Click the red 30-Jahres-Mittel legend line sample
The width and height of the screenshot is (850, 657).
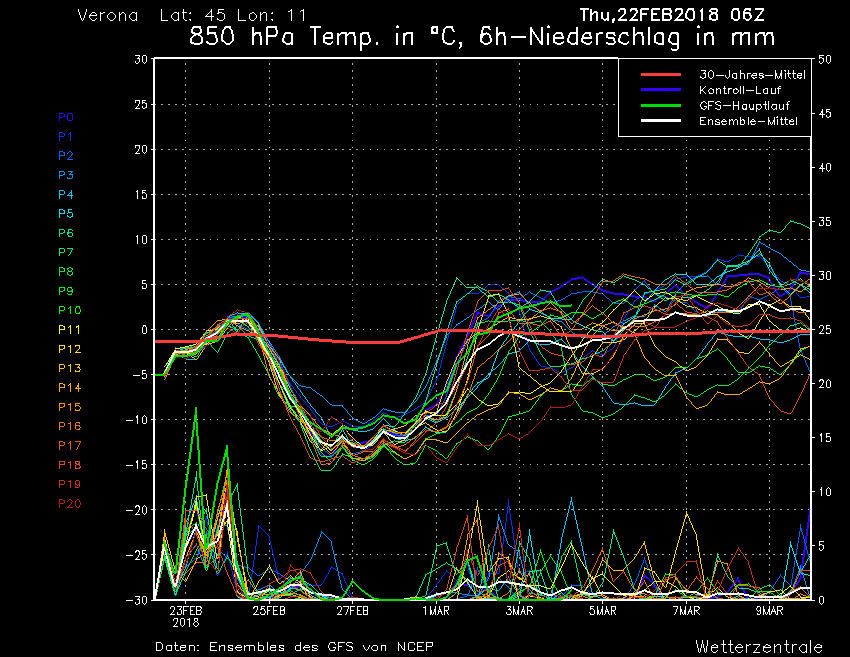661,75
